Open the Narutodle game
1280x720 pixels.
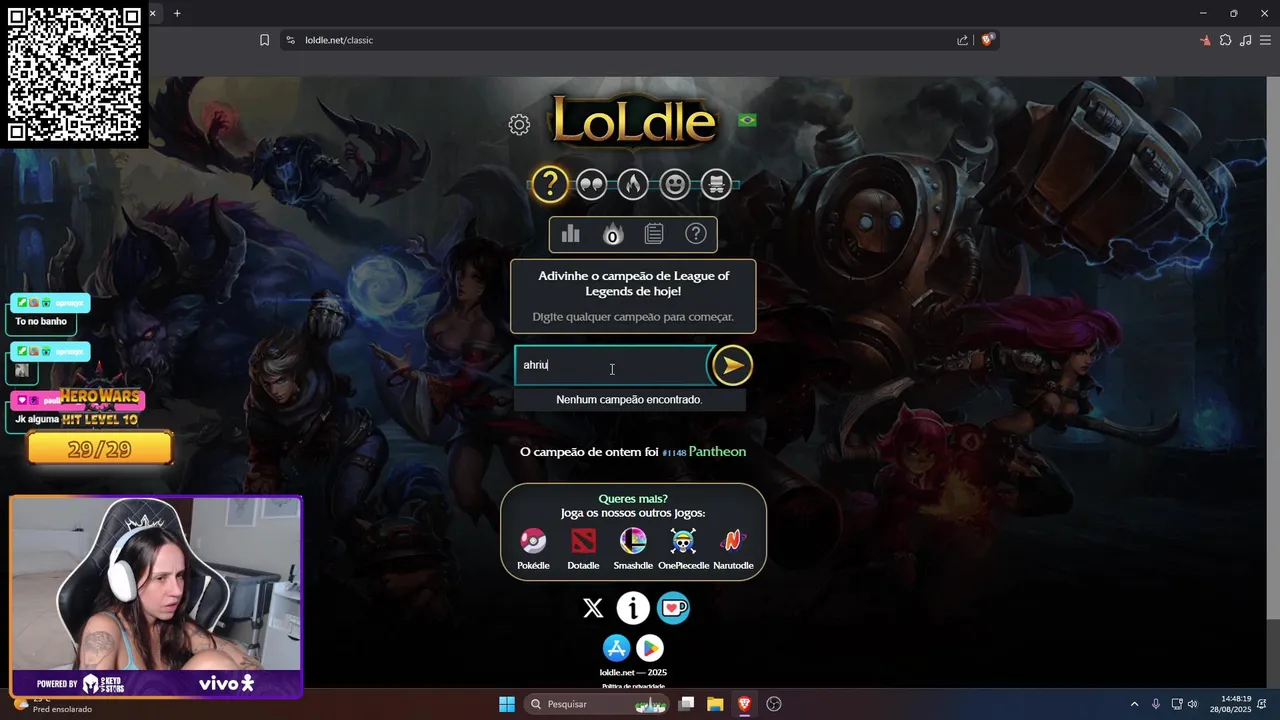(x=733, y=548)
